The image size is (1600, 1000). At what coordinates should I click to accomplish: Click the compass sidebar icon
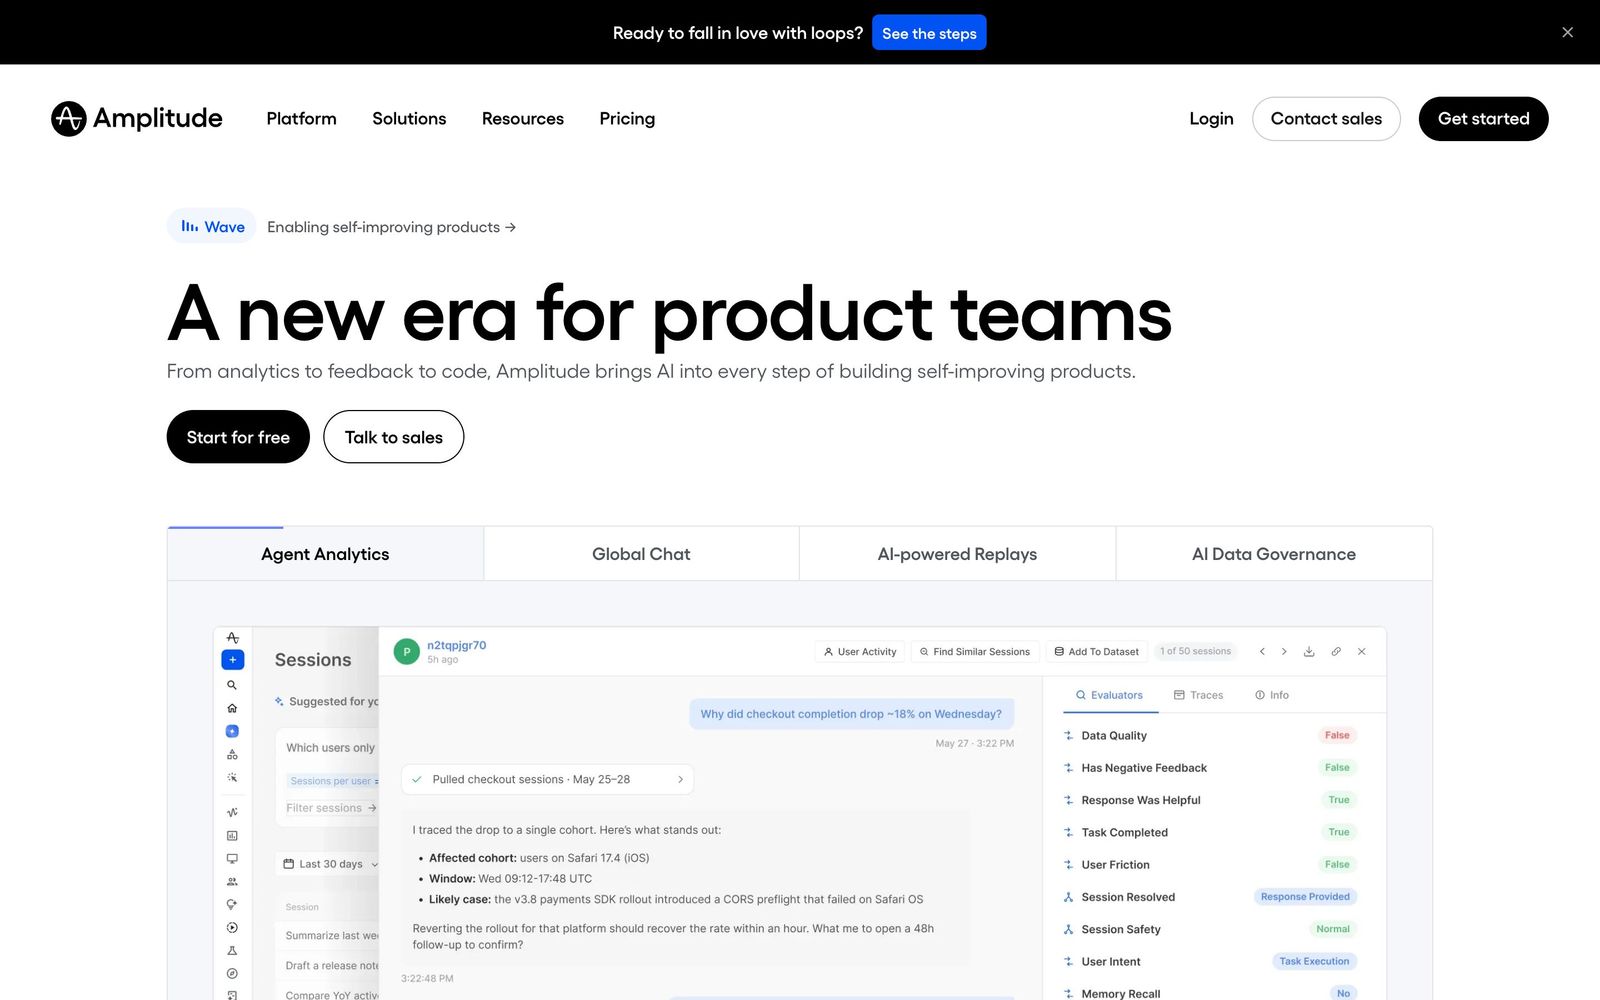pyautogui.click(x=232, y=973)
